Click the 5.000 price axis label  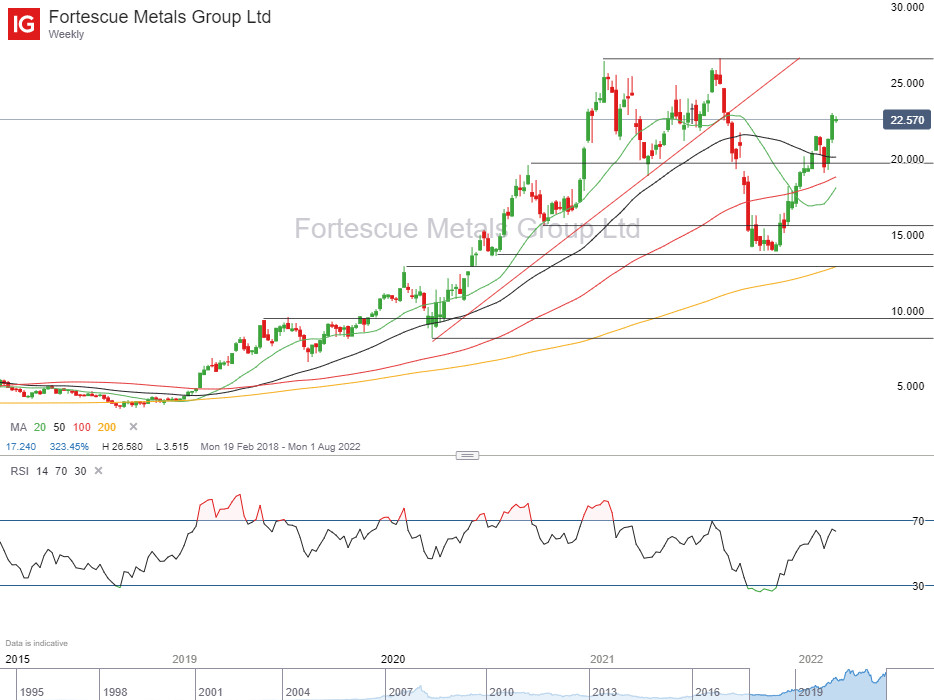pyautogui.click(x=911, y=386)
